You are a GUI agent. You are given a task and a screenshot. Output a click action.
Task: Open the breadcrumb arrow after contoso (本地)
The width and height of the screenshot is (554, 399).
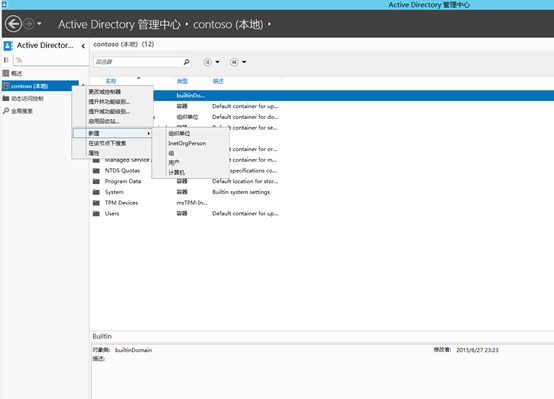point(269,24)
